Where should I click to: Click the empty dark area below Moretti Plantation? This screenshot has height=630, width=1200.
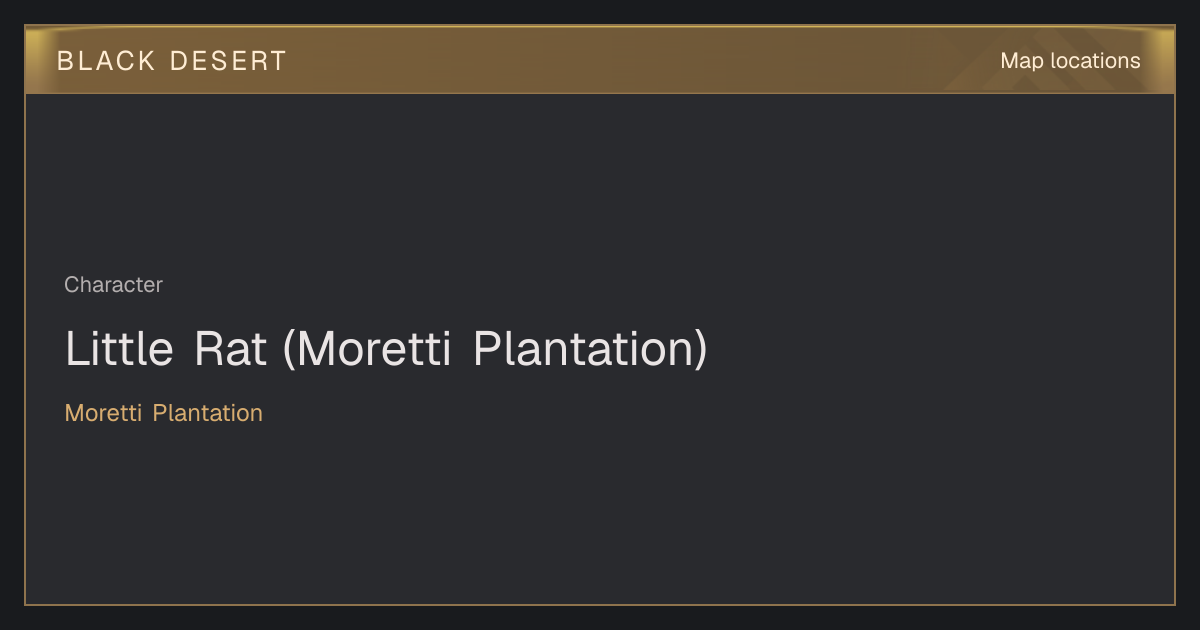(600, 515)
